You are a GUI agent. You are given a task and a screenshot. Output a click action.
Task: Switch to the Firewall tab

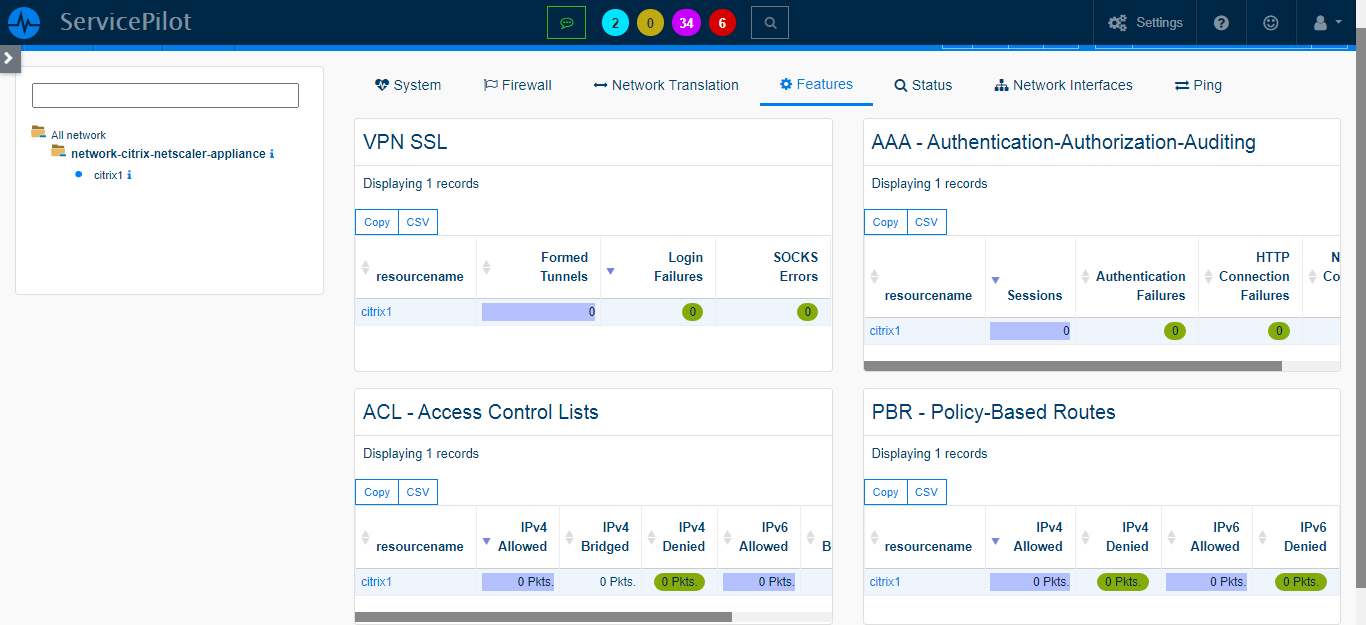[x=517, y=85]
